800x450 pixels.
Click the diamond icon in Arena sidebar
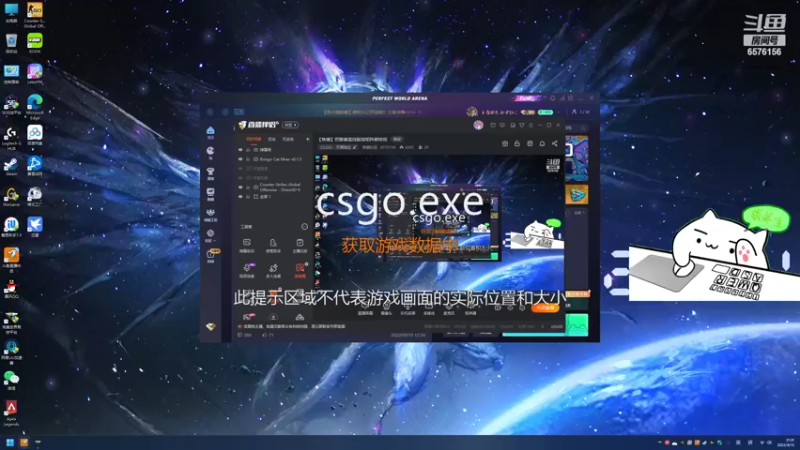pos(210,327)
